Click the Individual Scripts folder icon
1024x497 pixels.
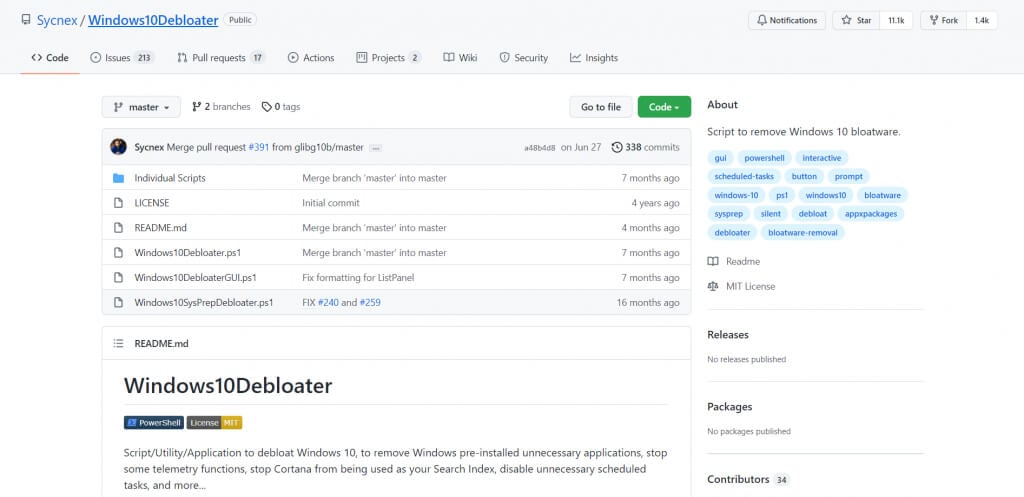click(x=118, y=178)
